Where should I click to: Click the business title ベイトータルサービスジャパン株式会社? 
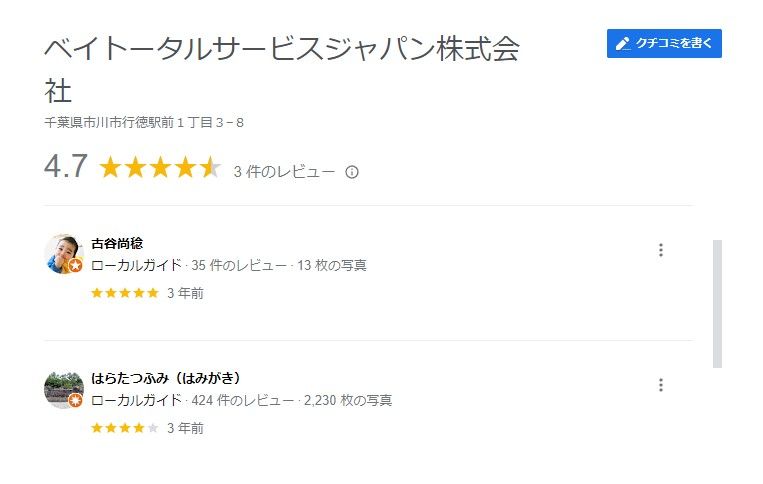tap(281, 50)
